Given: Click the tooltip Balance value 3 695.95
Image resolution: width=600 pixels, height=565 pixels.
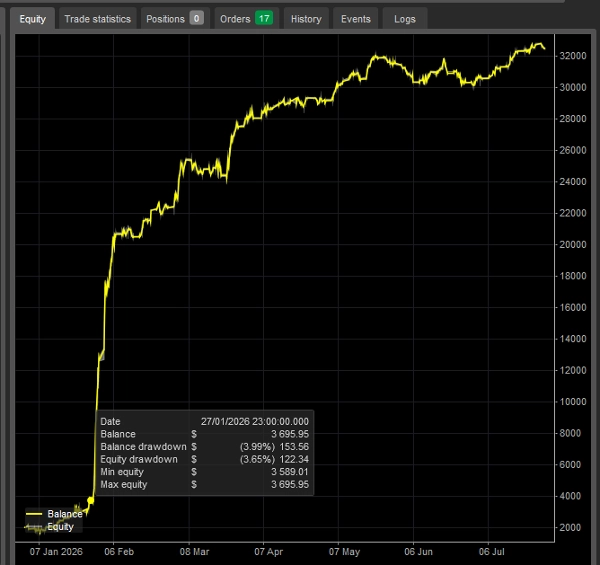Looking at the screenshot, I should pyautogui.click(x=290, y=434).
